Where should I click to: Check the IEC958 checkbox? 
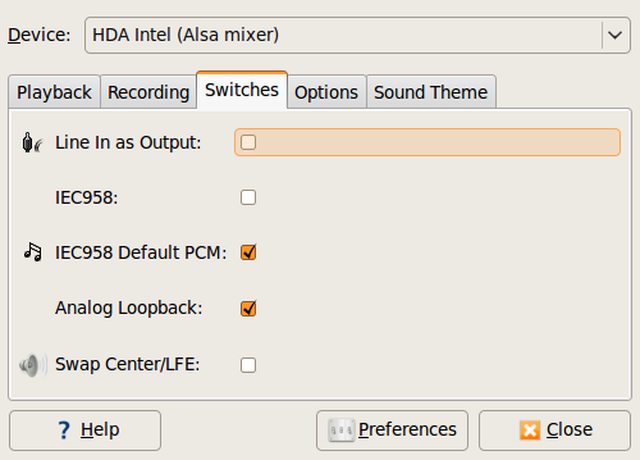[x=248, y=198]
